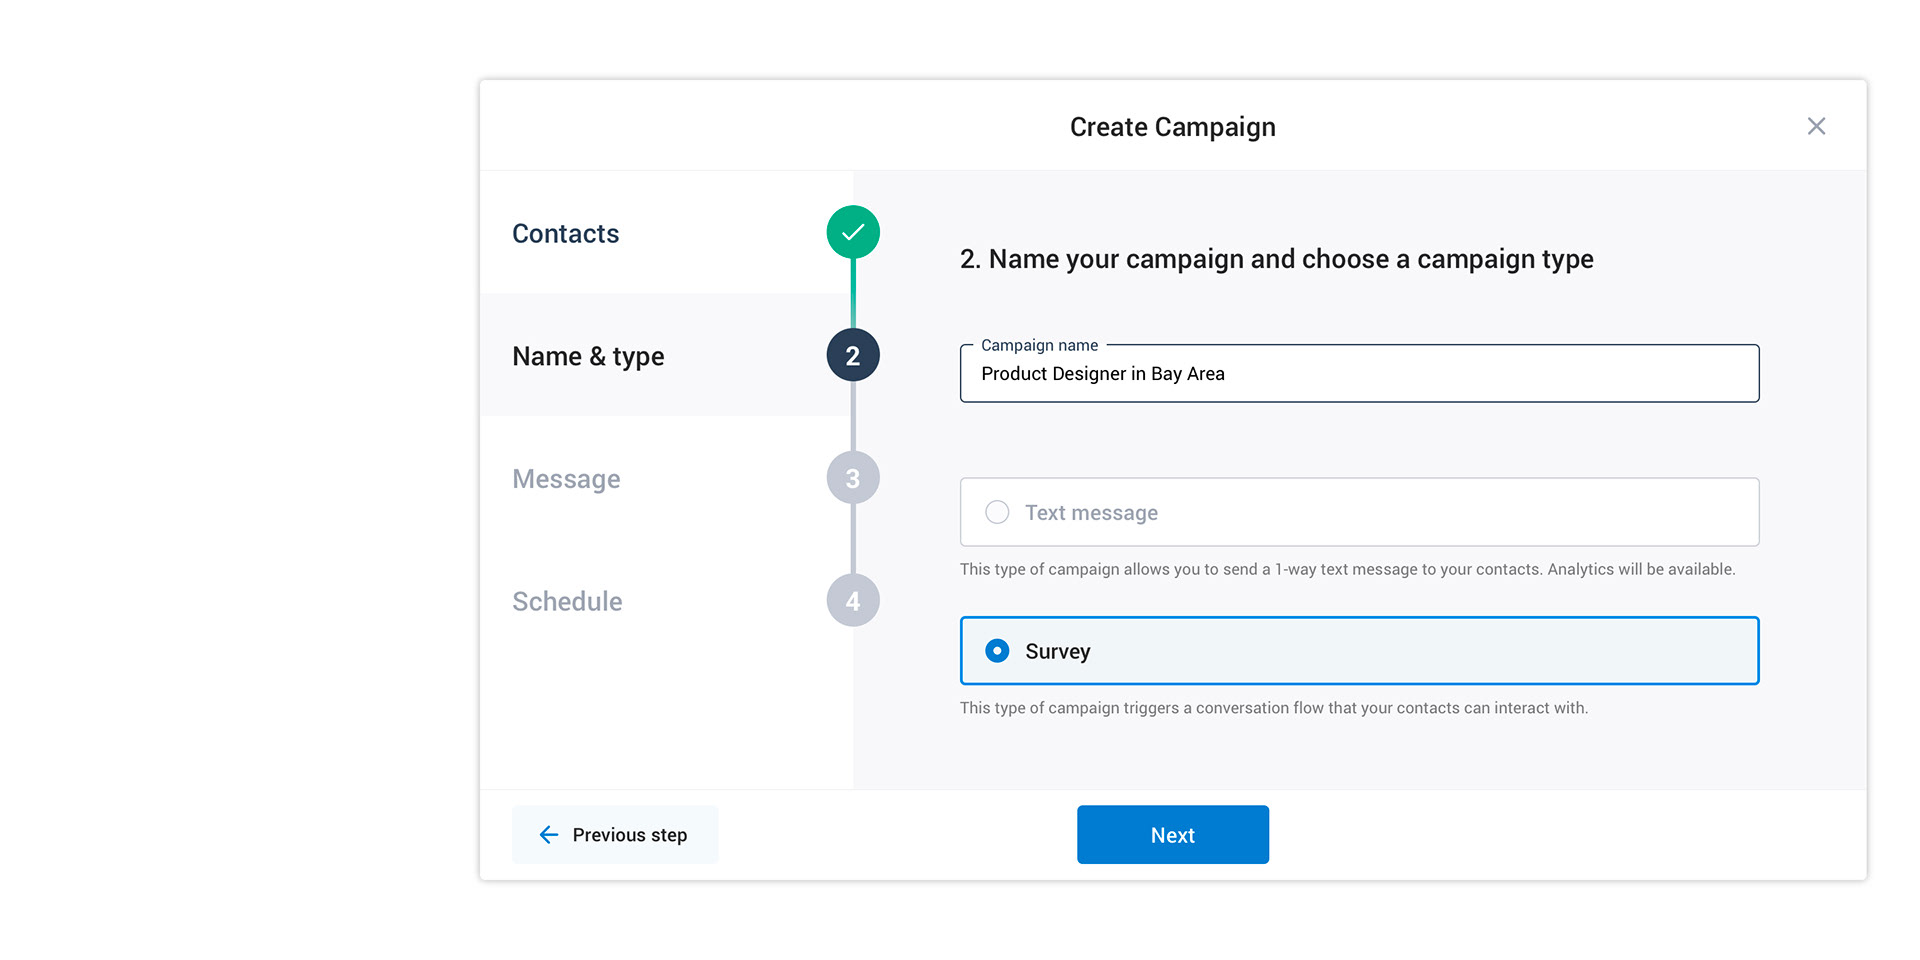Viewport: 1920px width, 960px height.
Task: Select the Survey radio button
Action: 997,651
